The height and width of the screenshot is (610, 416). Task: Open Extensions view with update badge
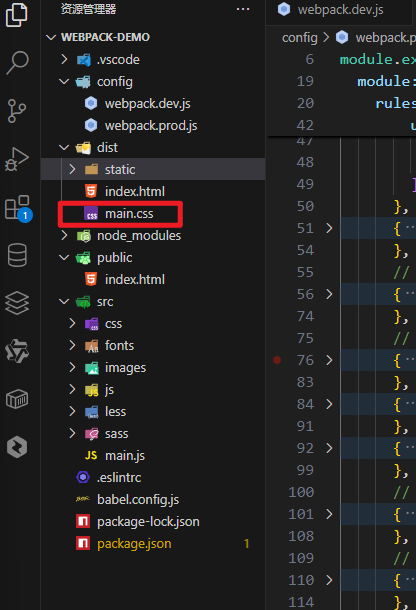click(18, 208)
